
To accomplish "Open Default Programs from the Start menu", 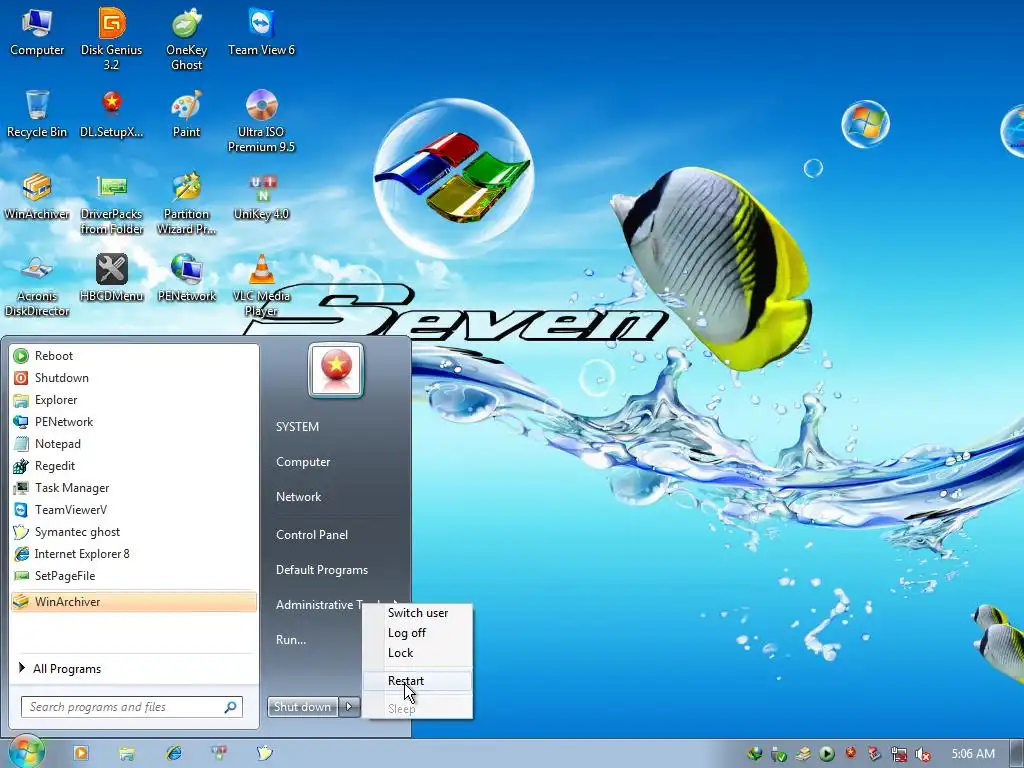I will click(x=322, y=570).
